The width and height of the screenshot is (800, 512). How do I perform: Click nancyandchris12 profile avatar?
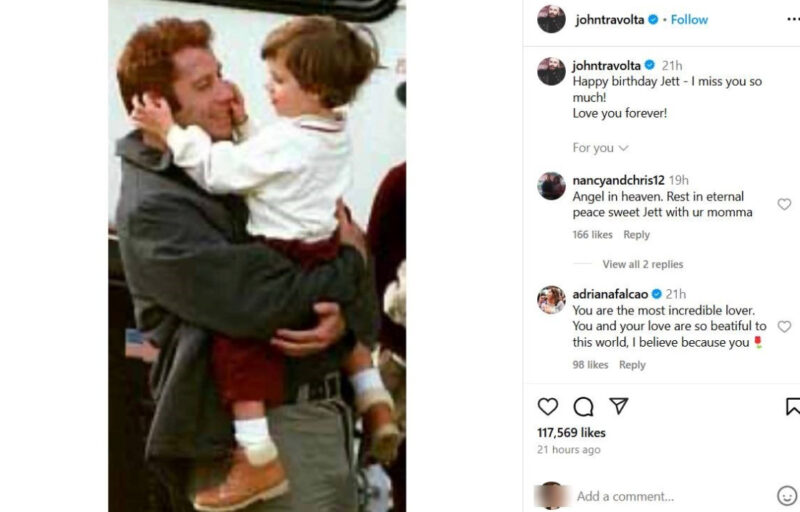coord(551,186)
